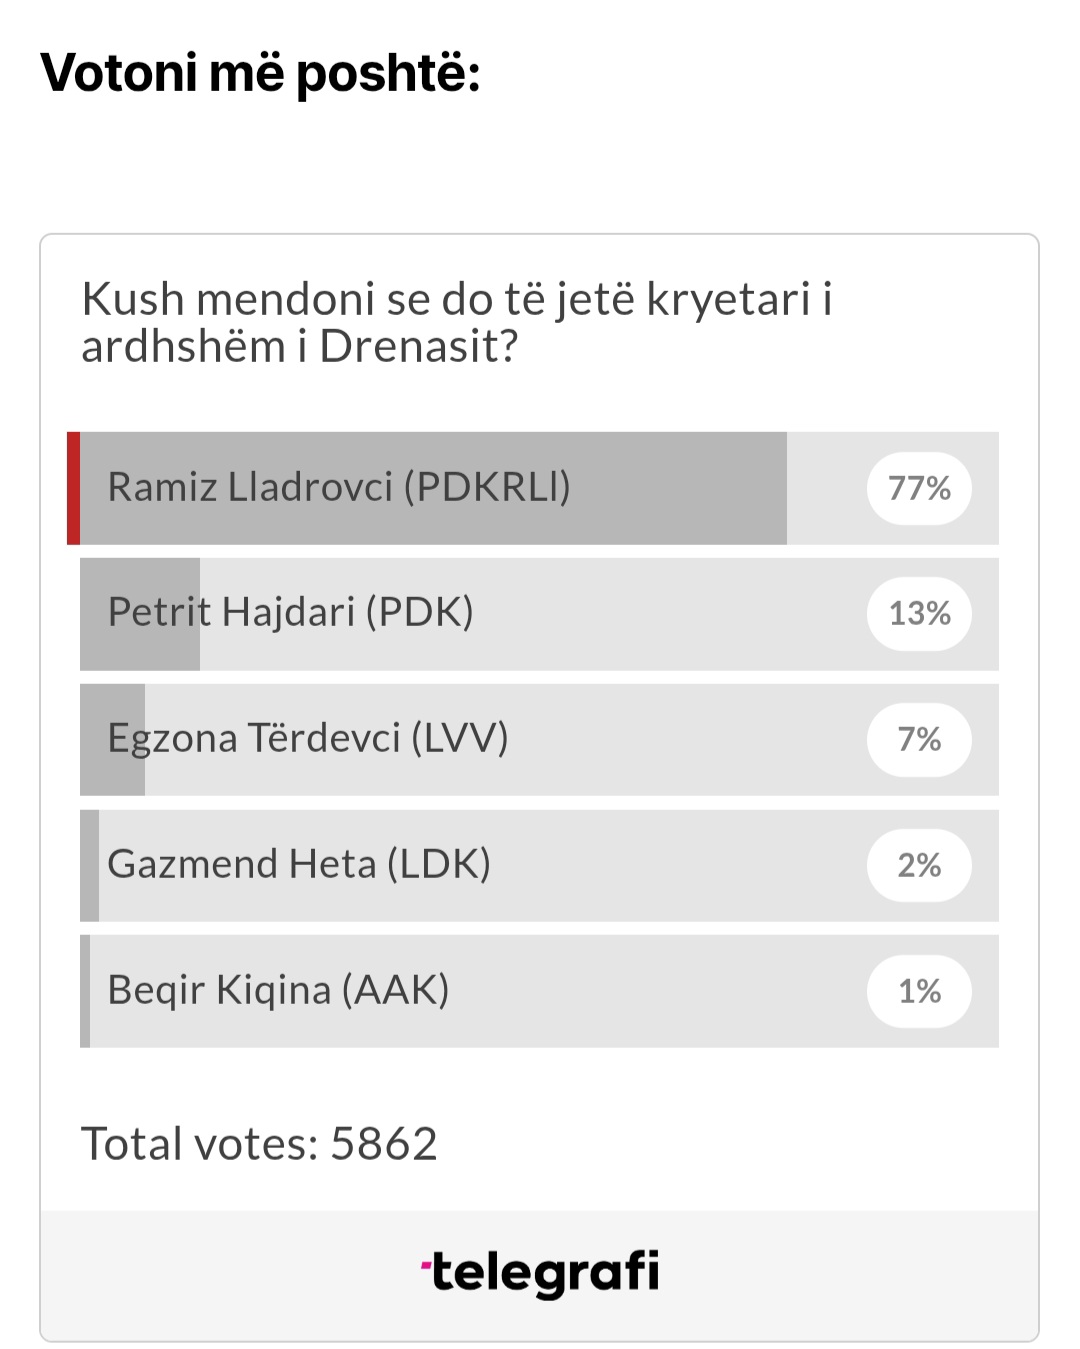Click the progress fill of Hajdari's bar

pyautogui.click(x=140, y=614)
